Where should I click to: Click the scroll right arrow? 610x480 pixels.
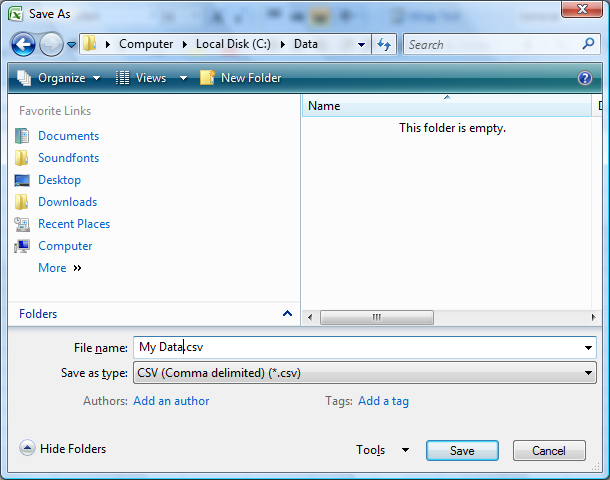(593, 317)
